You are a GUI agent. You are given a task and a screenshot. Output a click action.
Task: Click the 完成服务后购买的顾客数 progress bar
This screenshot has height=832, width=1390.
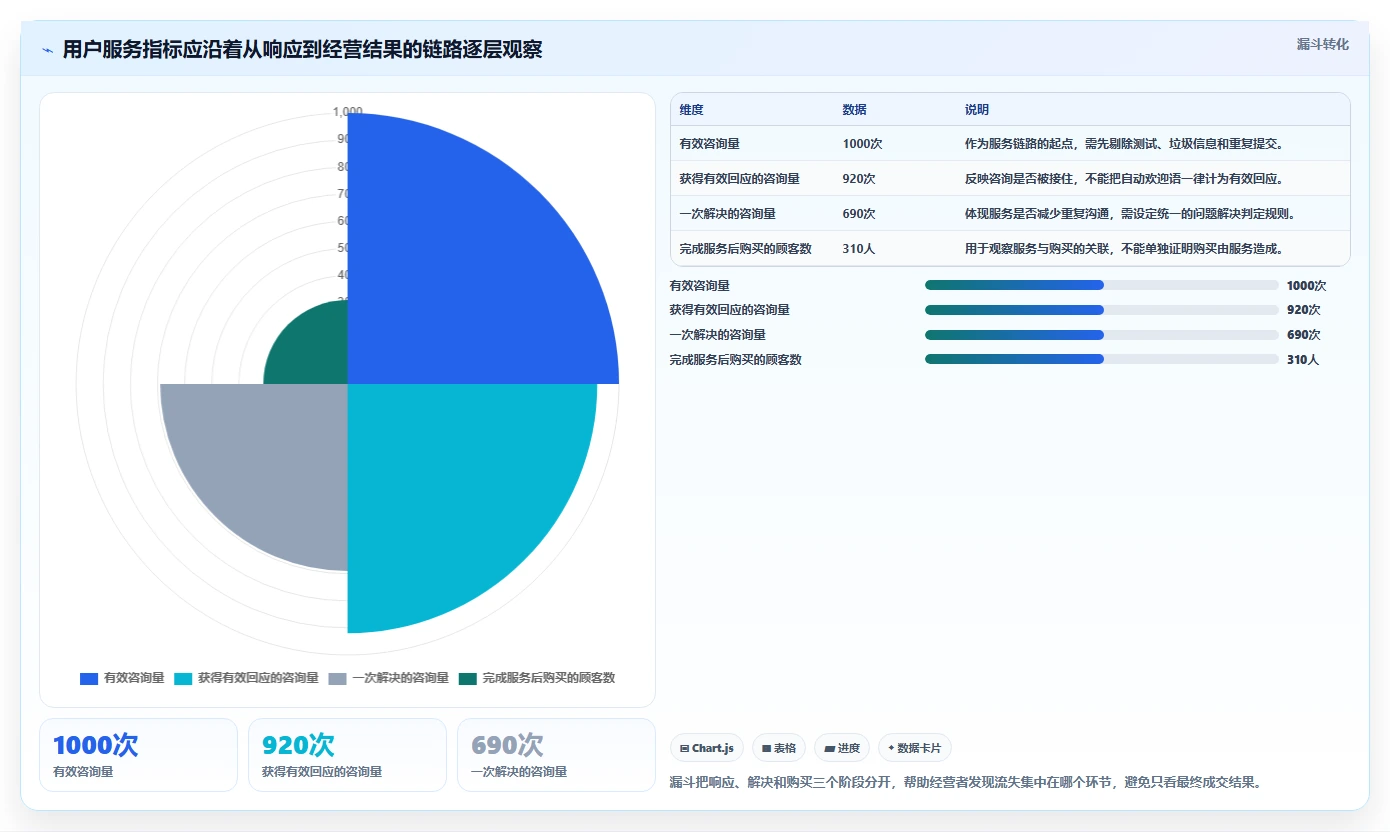click(1102, 359)
